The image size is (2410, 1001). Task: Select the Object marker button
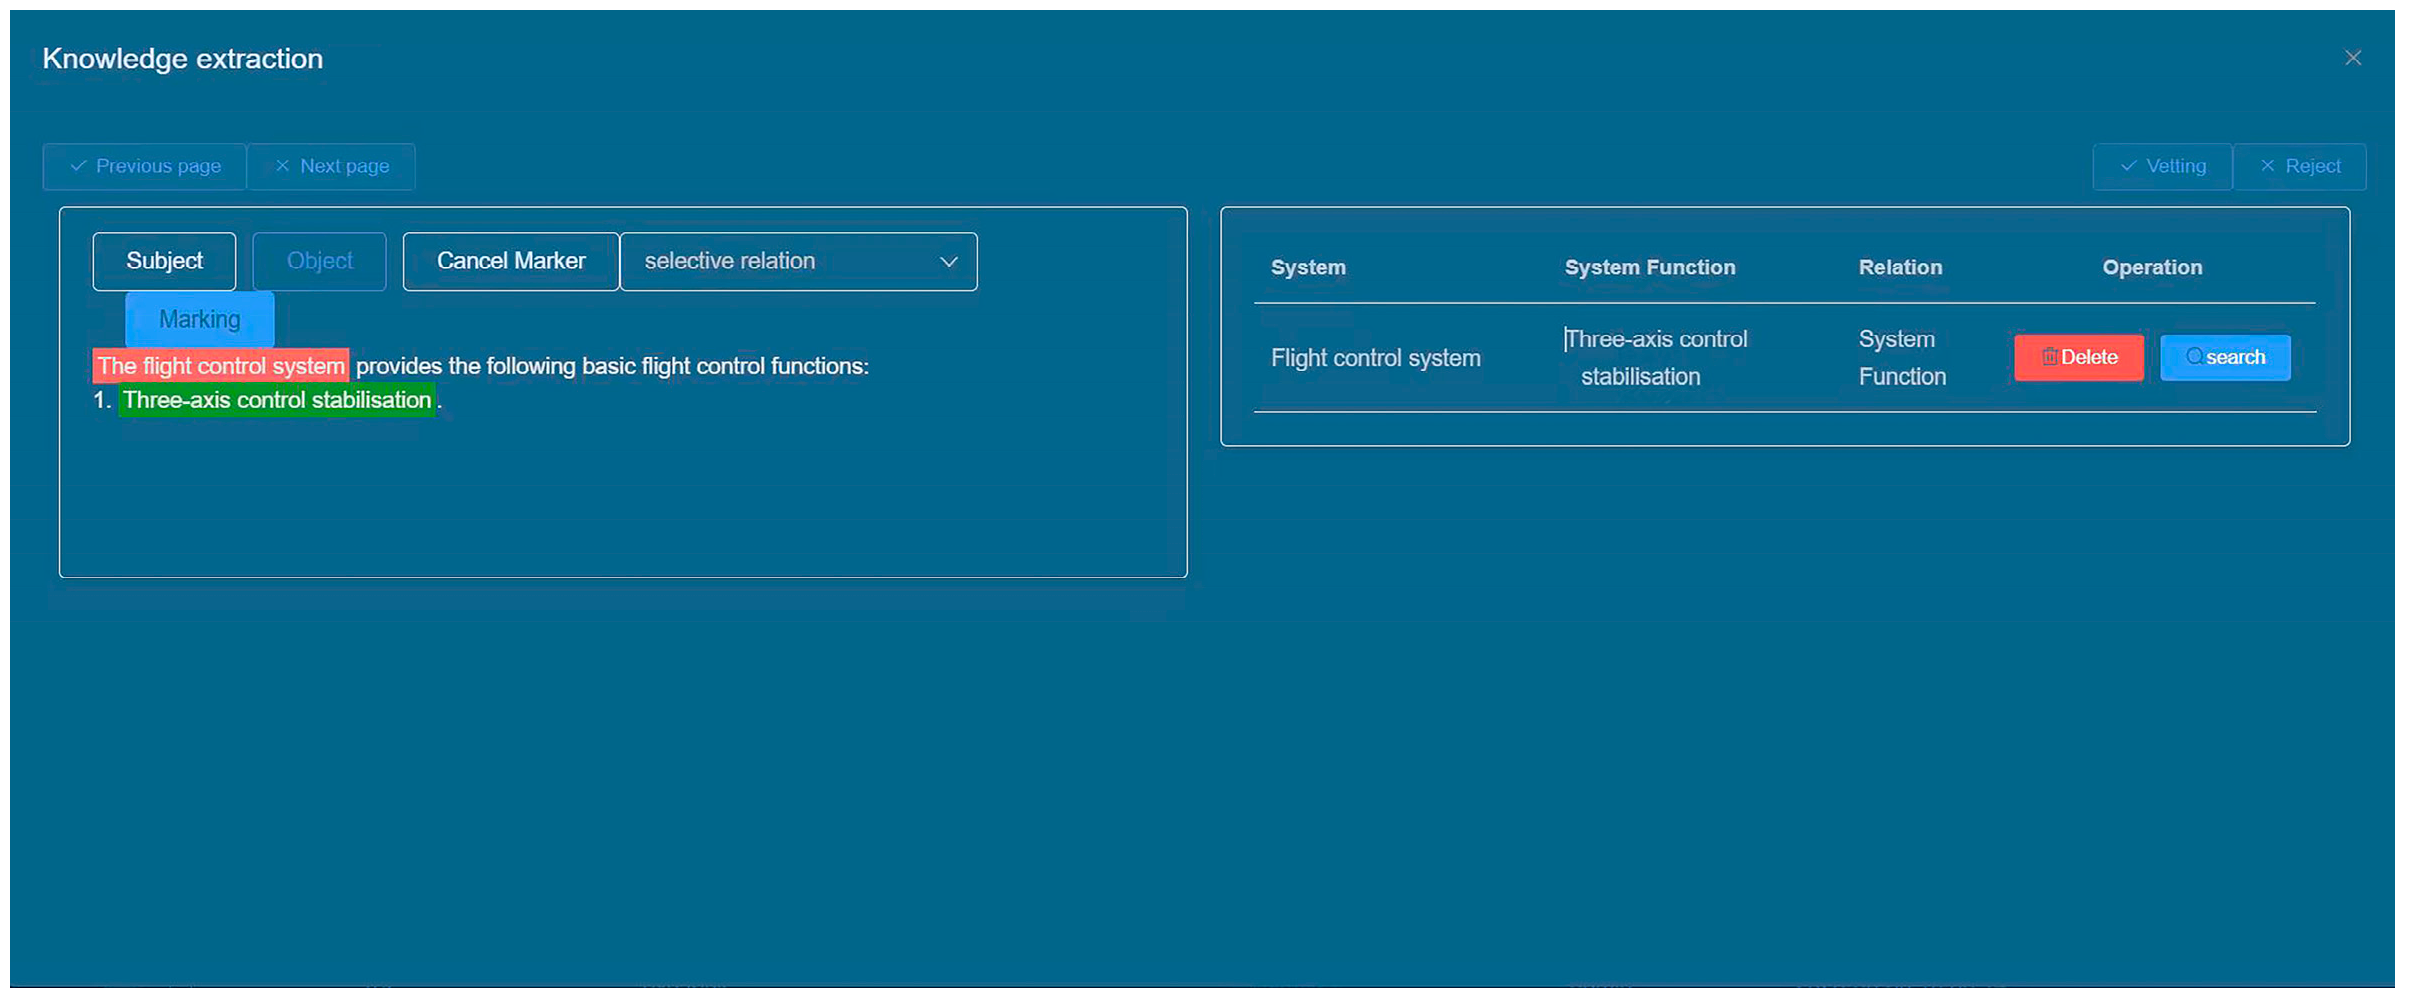pos(319,261)
